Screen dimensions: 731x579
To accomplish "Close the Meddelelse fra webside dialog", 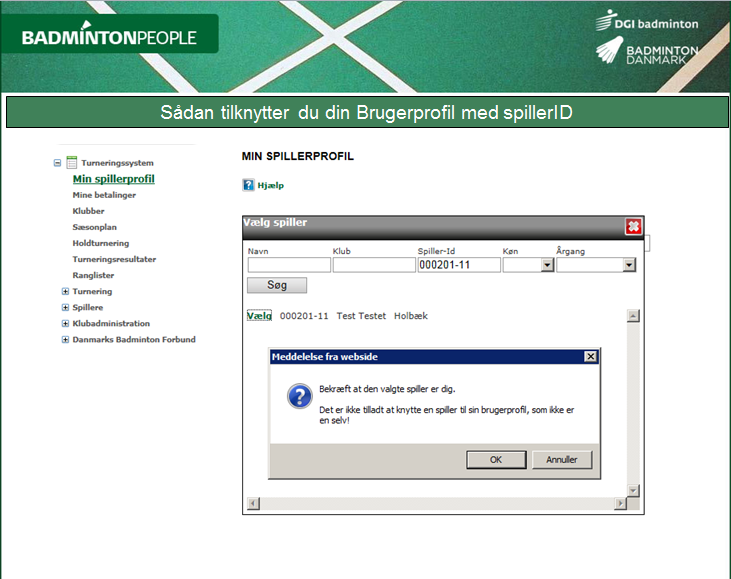I will (590, 357).
